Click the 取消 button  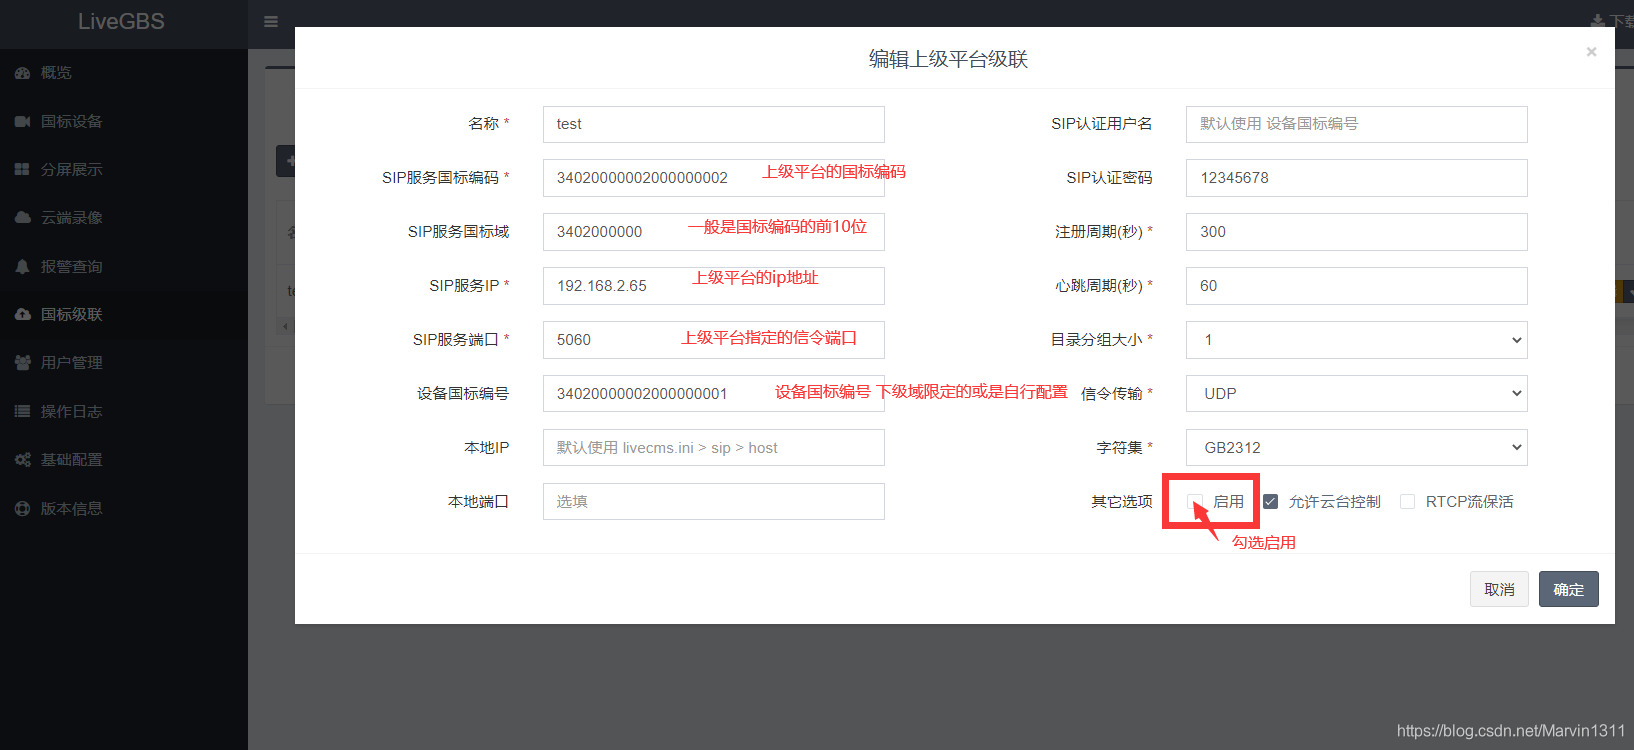pos(1499,589)
